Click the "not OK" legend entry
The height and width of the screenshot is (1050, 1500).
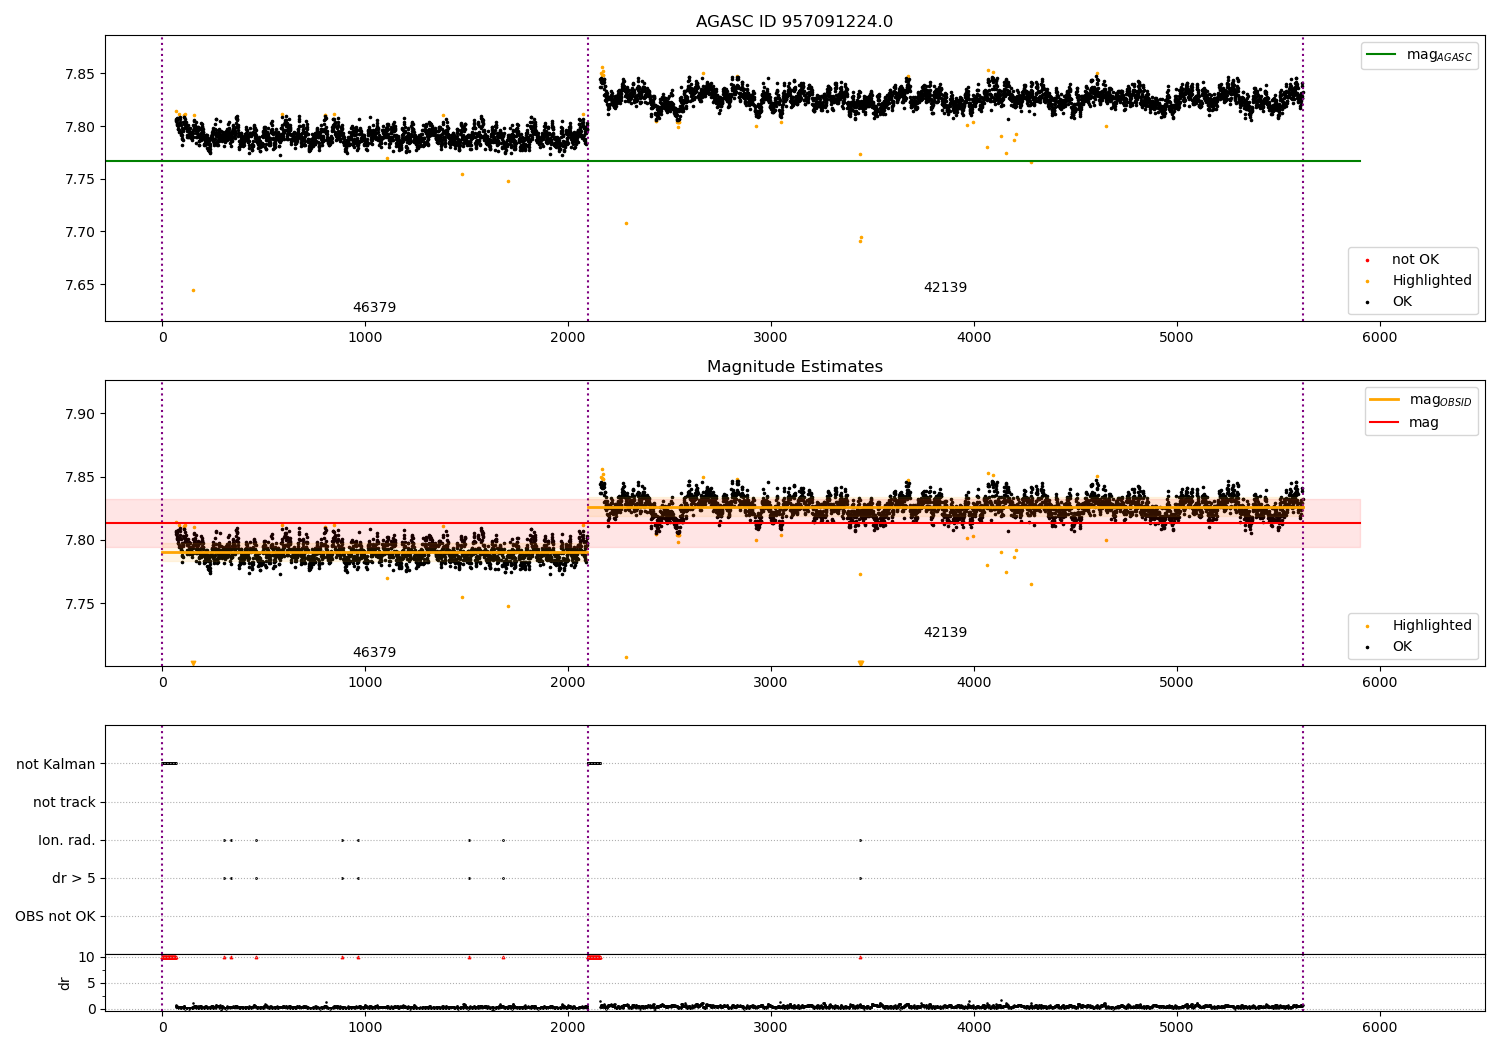pyautogui.click(x=1415, y=260)
